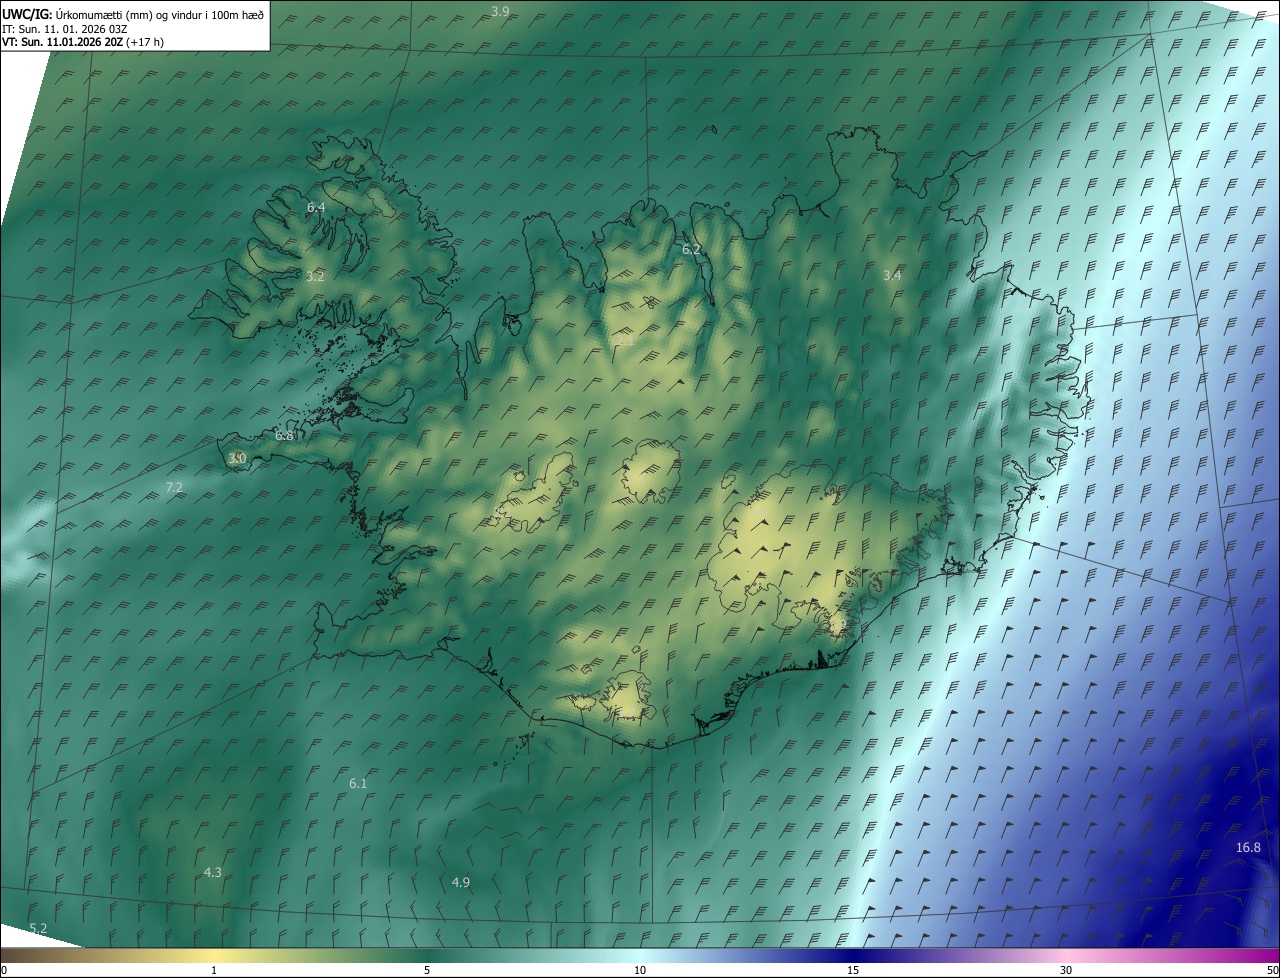Click the 4.9 value in the southern ocean
This screenshot has width=1280, height=978.
pos(460,882)
